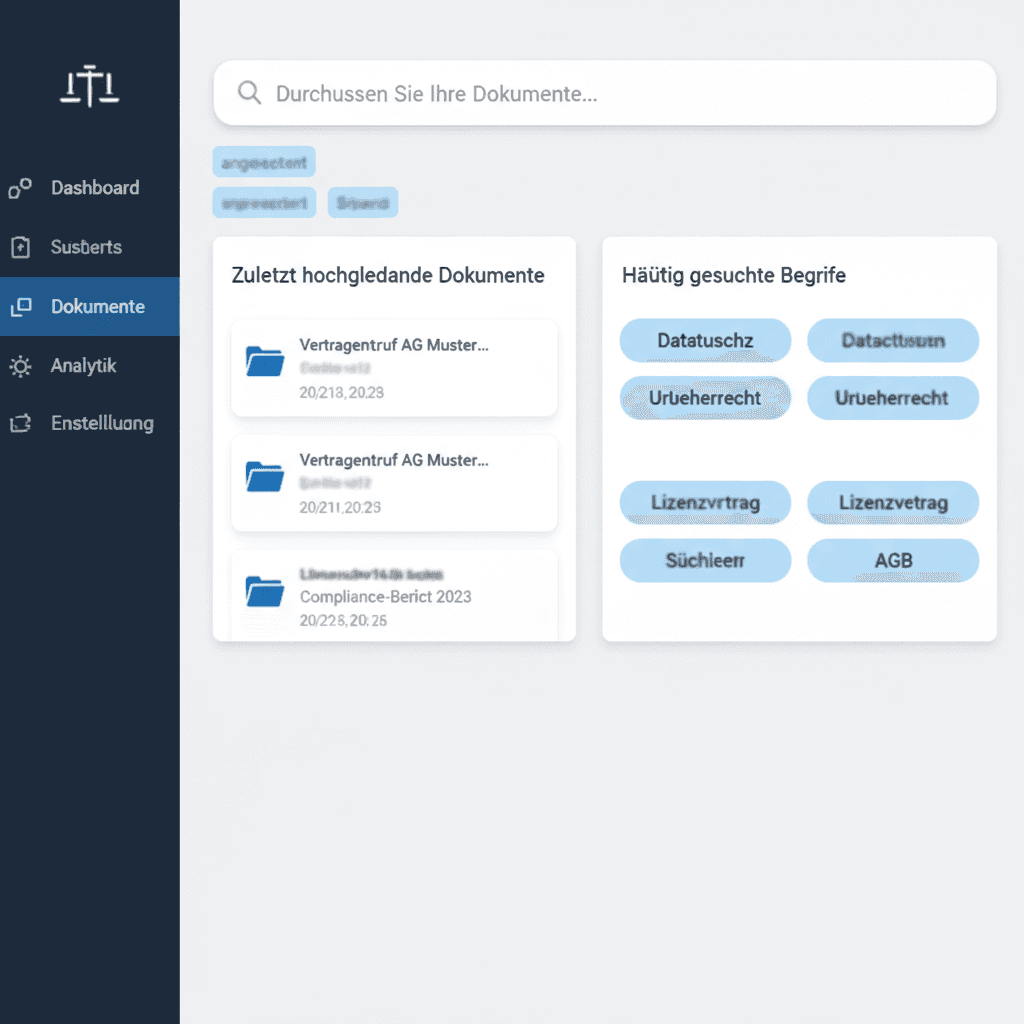Click the Zuletzt hochgledande Dokumente heading

[388, 275]
